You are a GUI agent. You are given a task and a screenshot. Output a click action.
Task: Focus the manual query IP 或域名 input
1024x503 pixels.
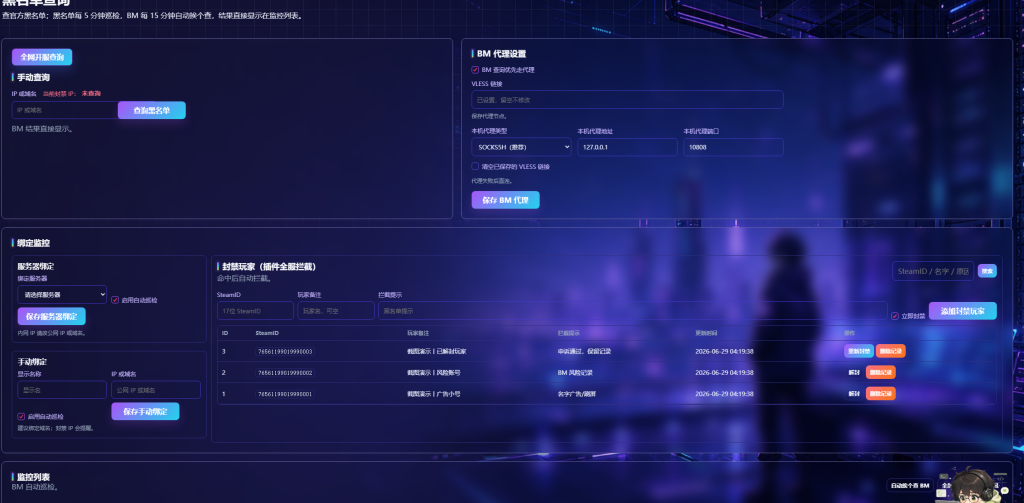click(65, 110)
